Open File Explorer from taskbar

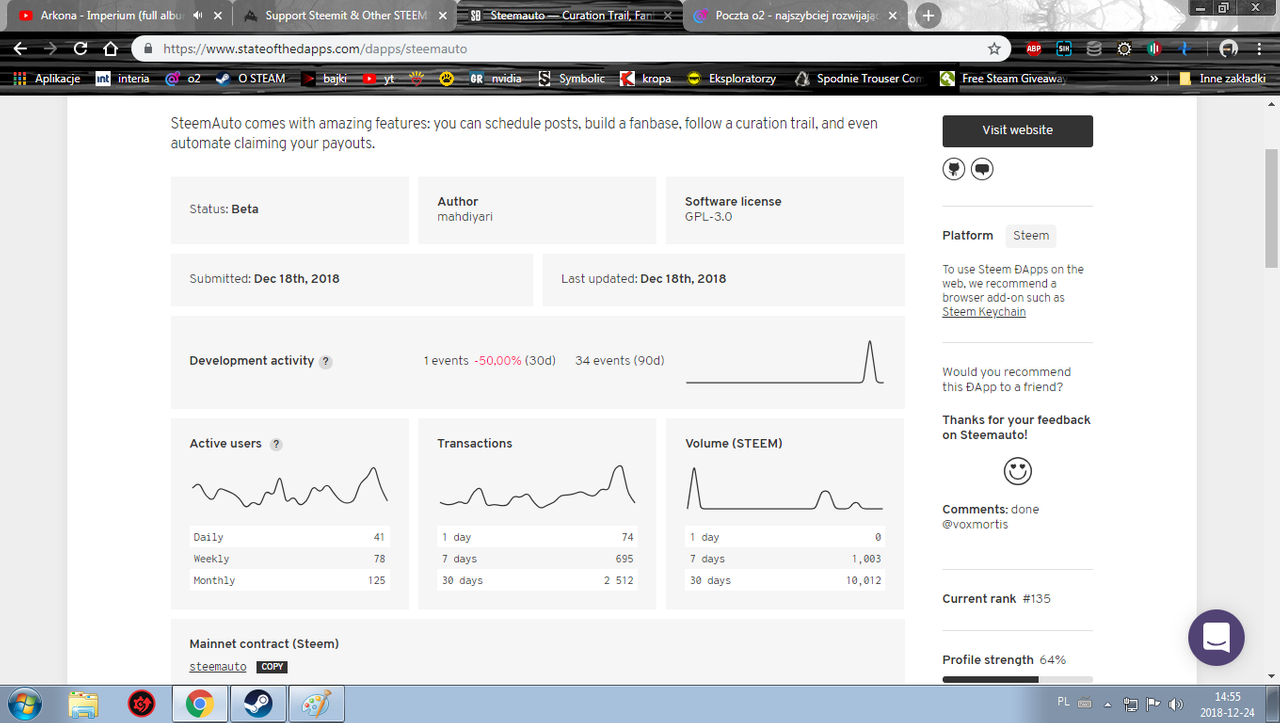tap(84, 705)
